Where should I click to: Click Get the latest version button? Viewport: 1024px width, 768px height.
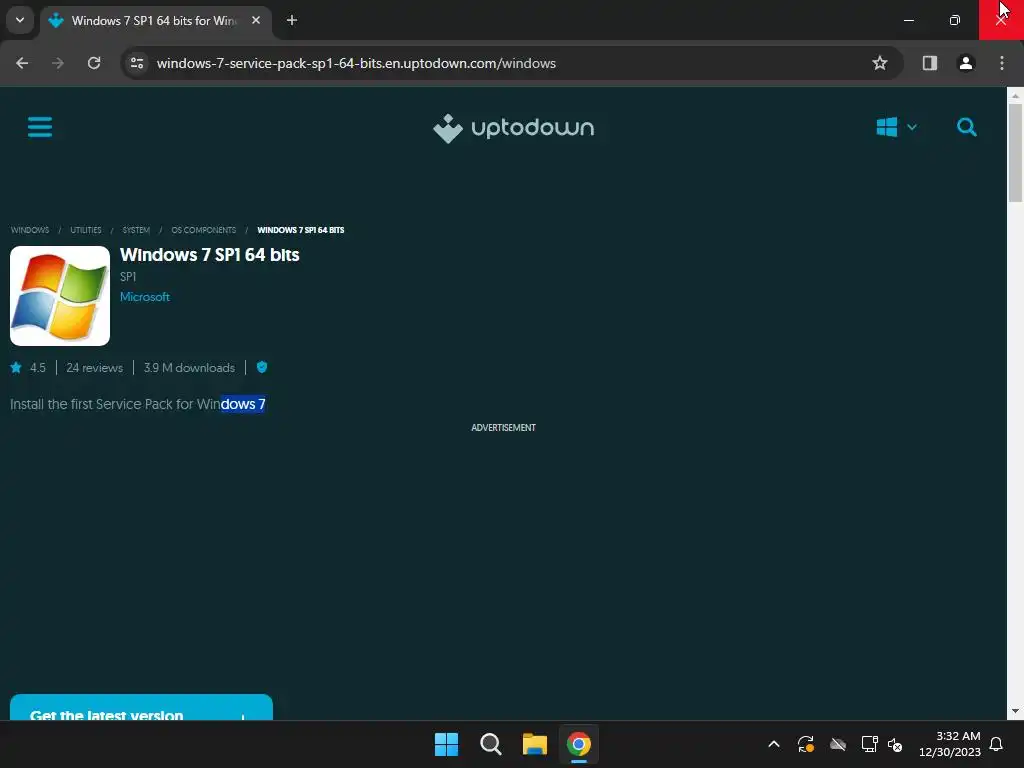[x=141, y=708]
